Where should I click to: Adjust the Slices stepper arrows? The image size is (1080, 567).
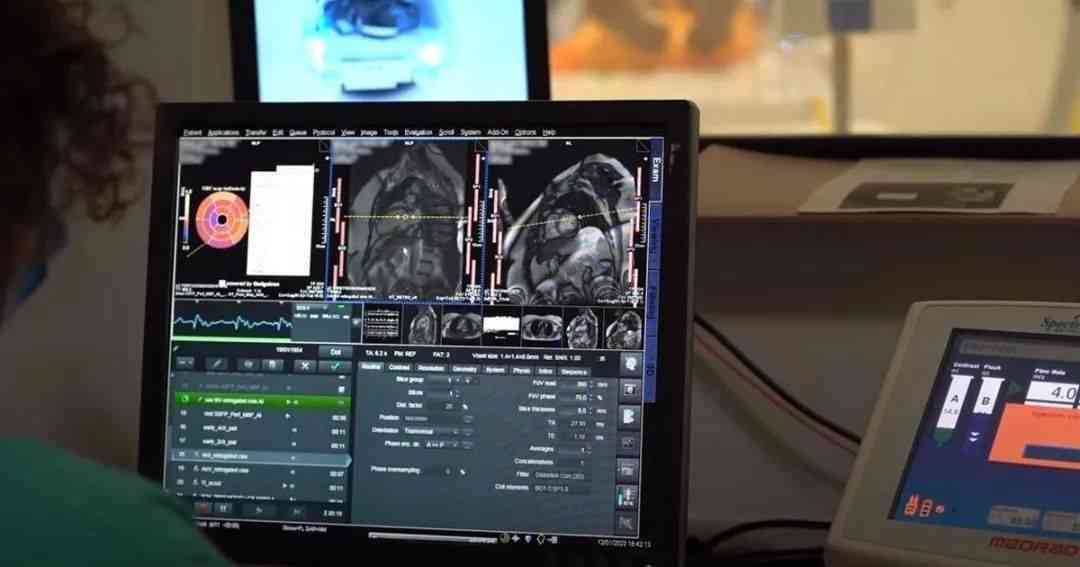click(x=456, y=393)
